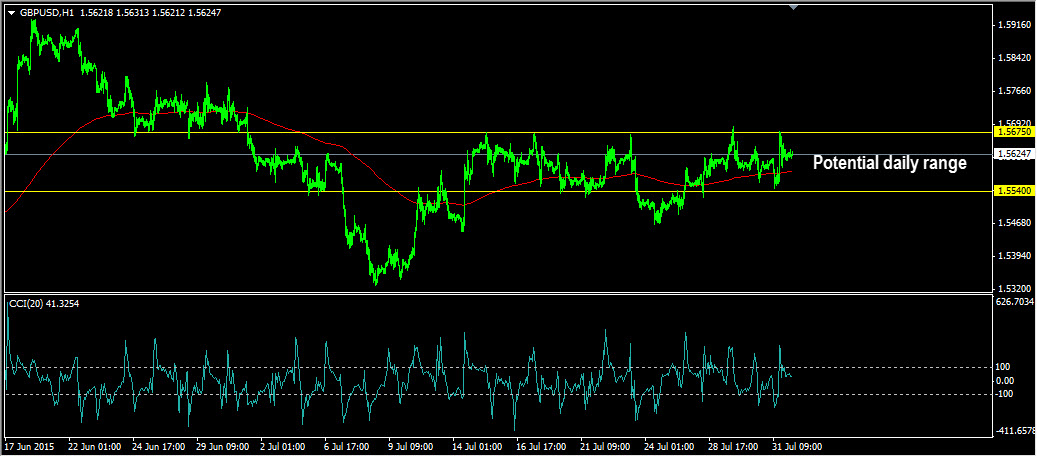
Task: Click the 1.57660 price scale value
Action: pyautogui.click(x=1016, y=91)
